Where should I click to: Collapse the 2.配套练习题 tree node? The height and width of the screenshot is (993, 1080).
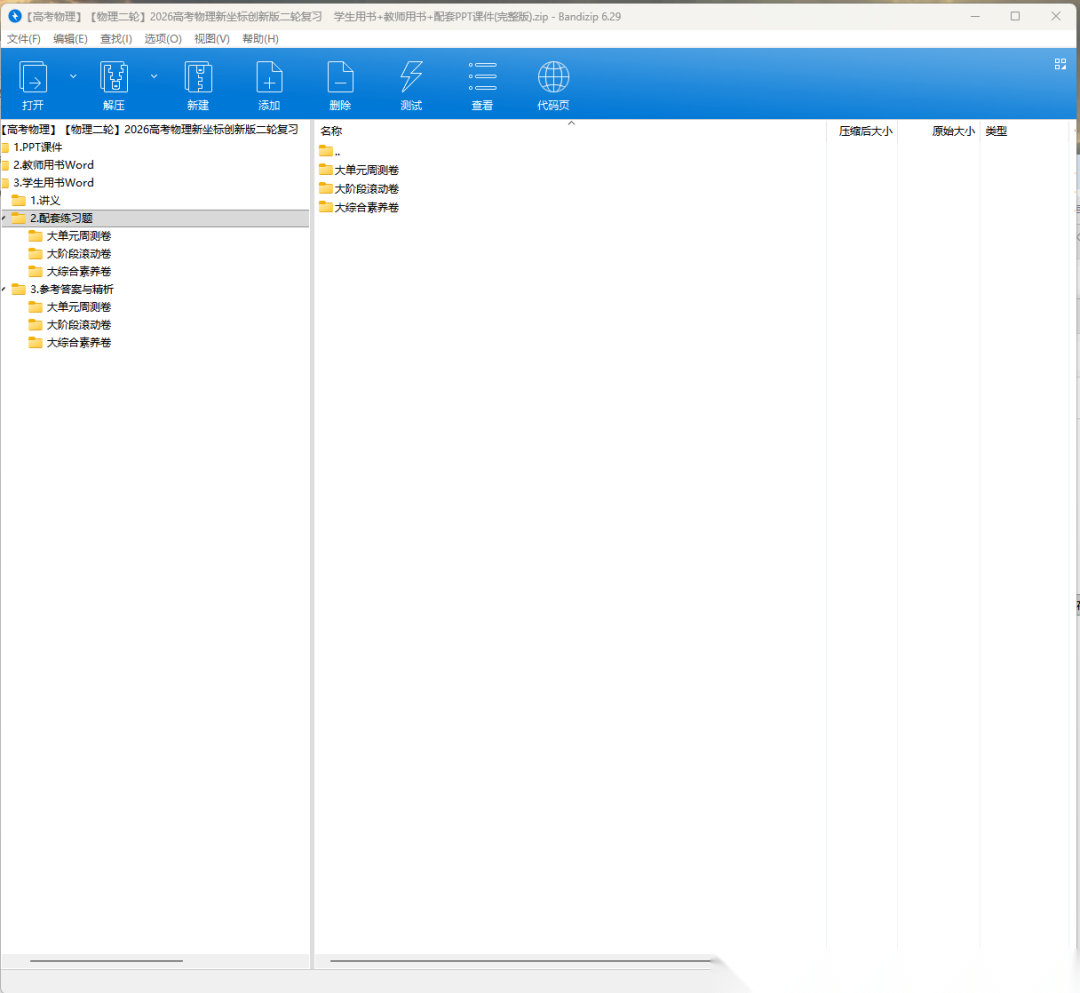[4, 219]
